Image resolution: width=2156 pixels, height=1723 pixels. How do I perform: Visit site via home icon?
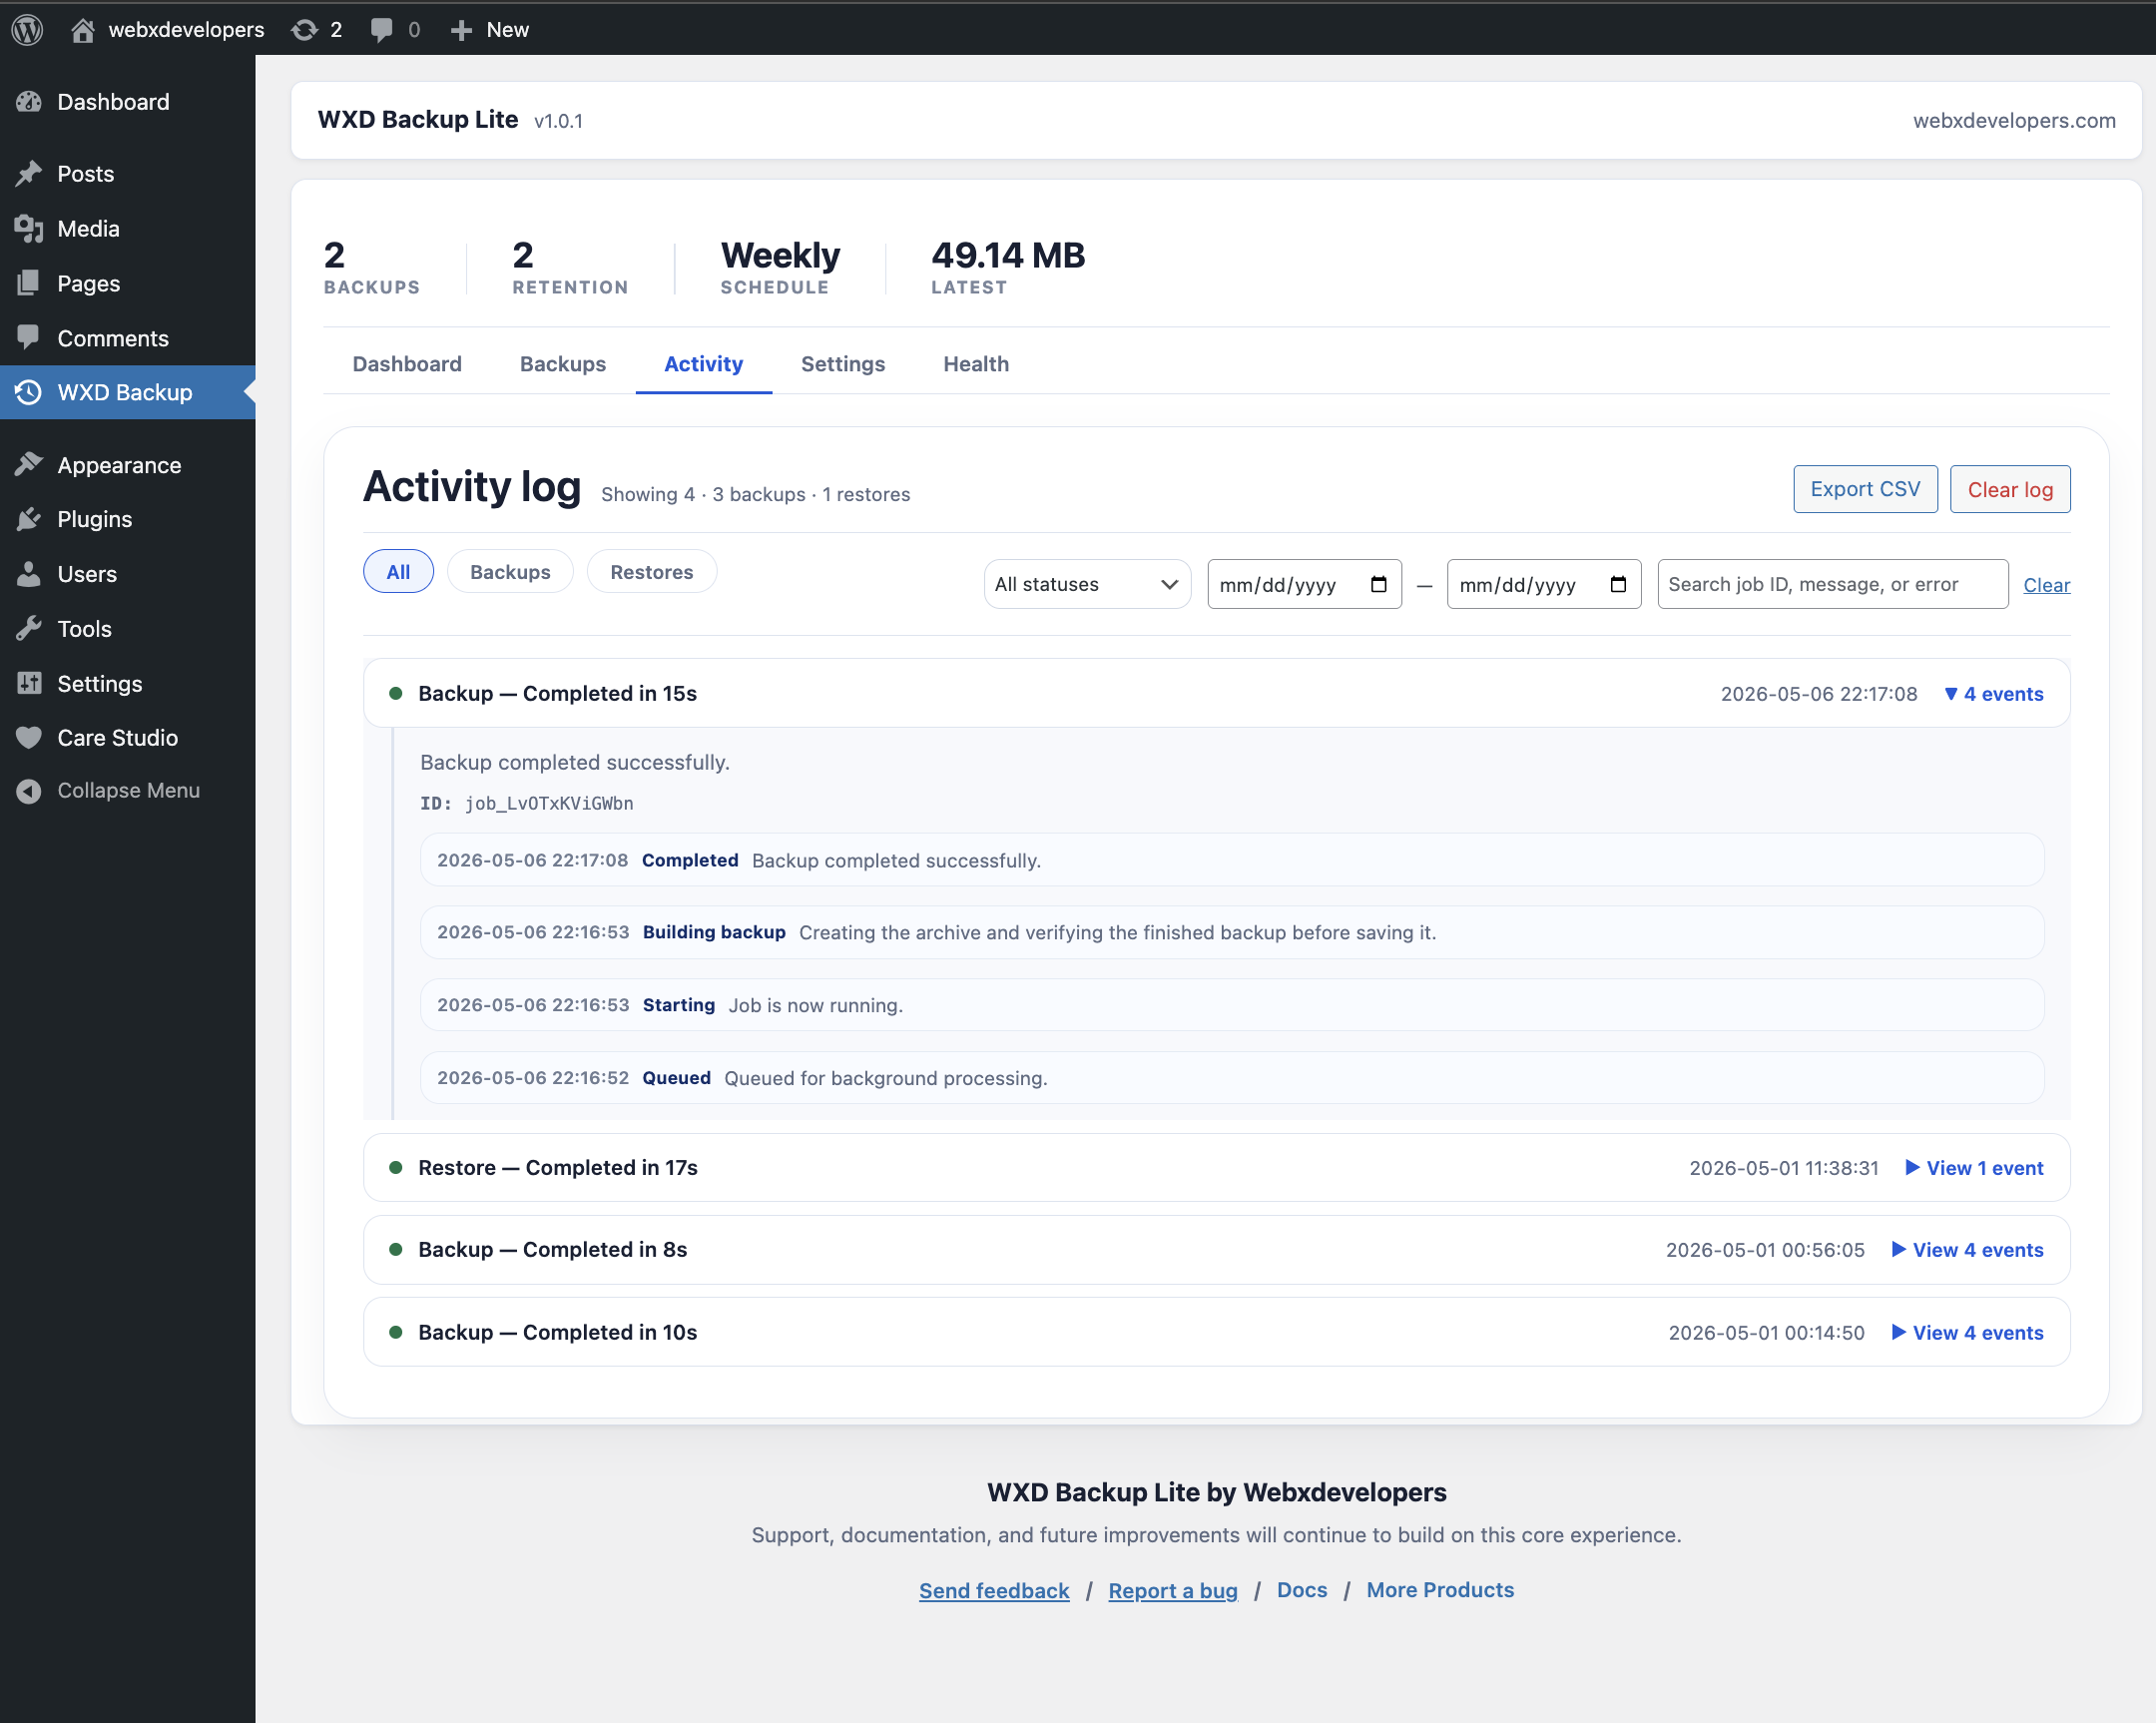(x=83, y=30)
